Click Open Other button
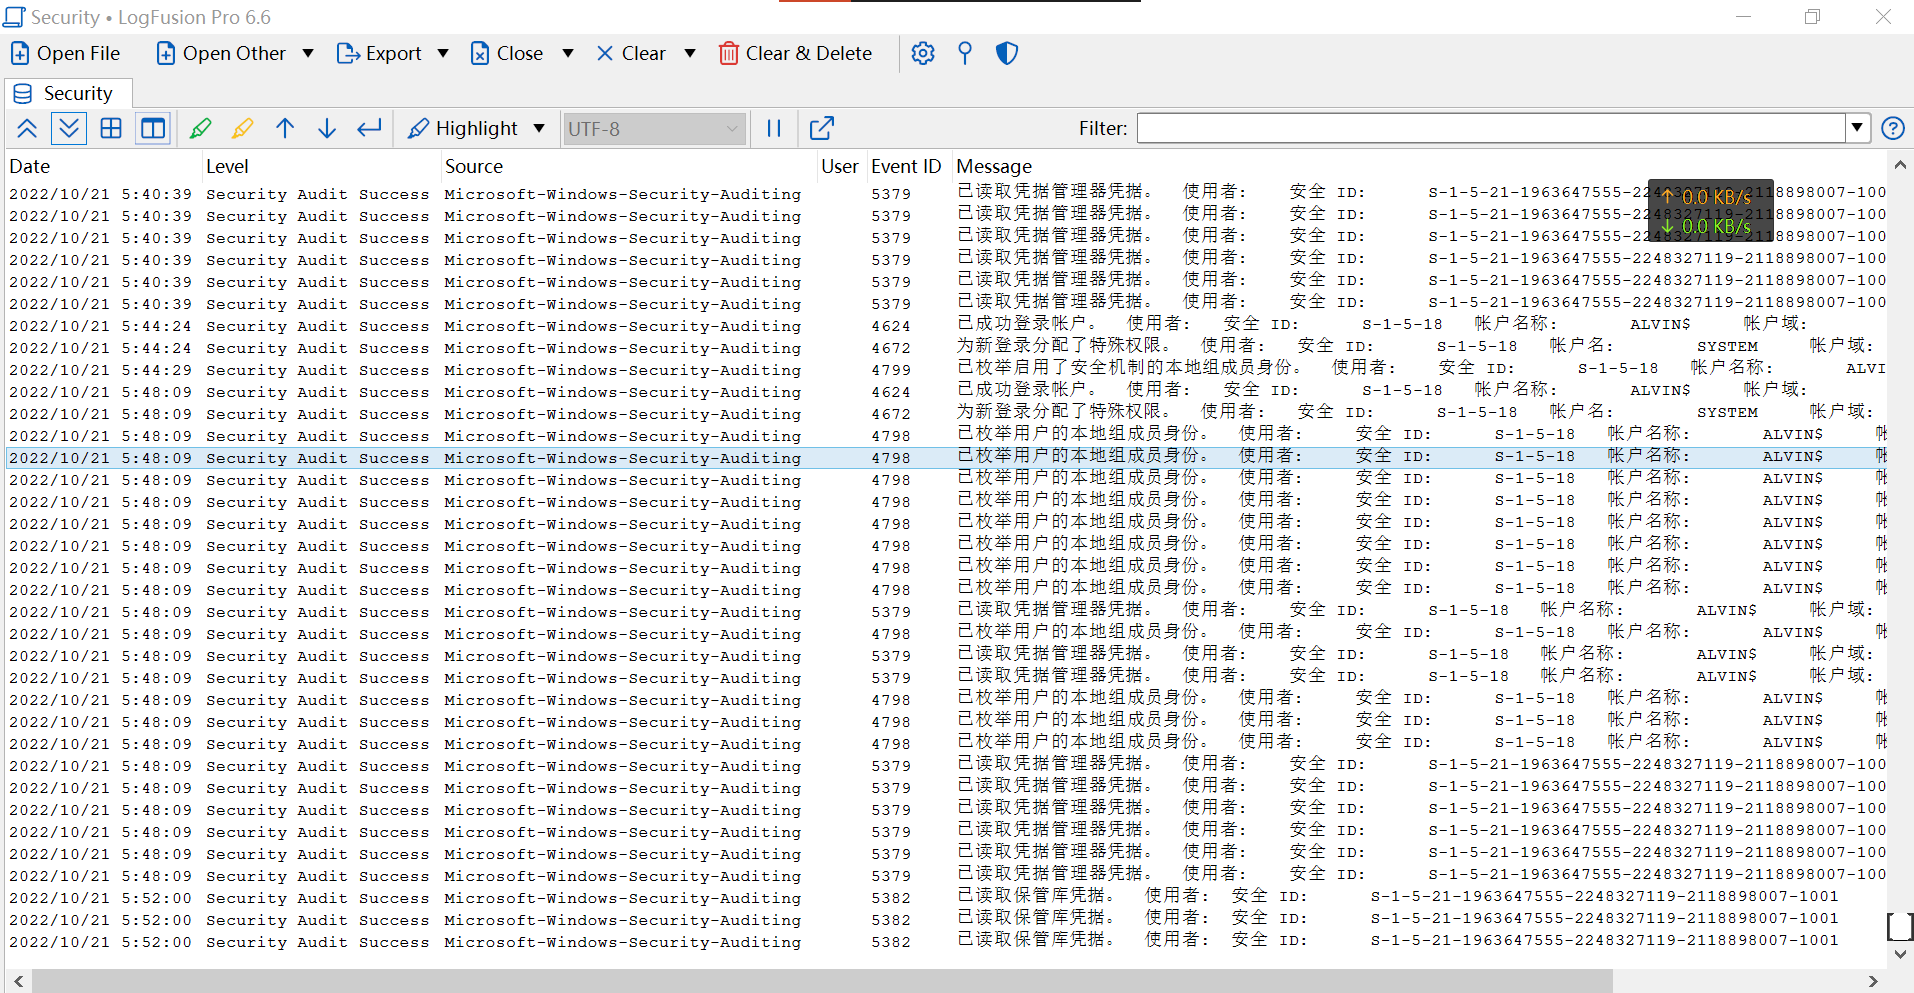The height and width of the screenshot is (993, 1914). tap(221, 54)
